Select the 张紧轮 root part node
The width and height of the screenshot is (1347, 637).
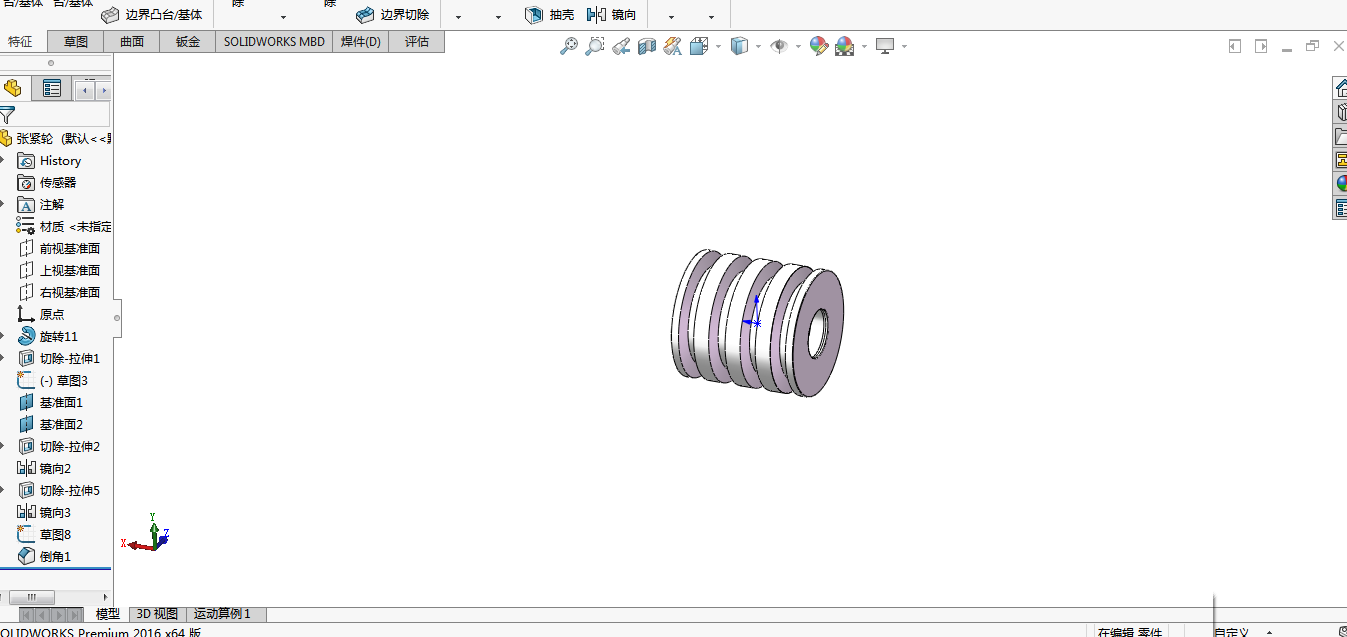click(56, 139)
